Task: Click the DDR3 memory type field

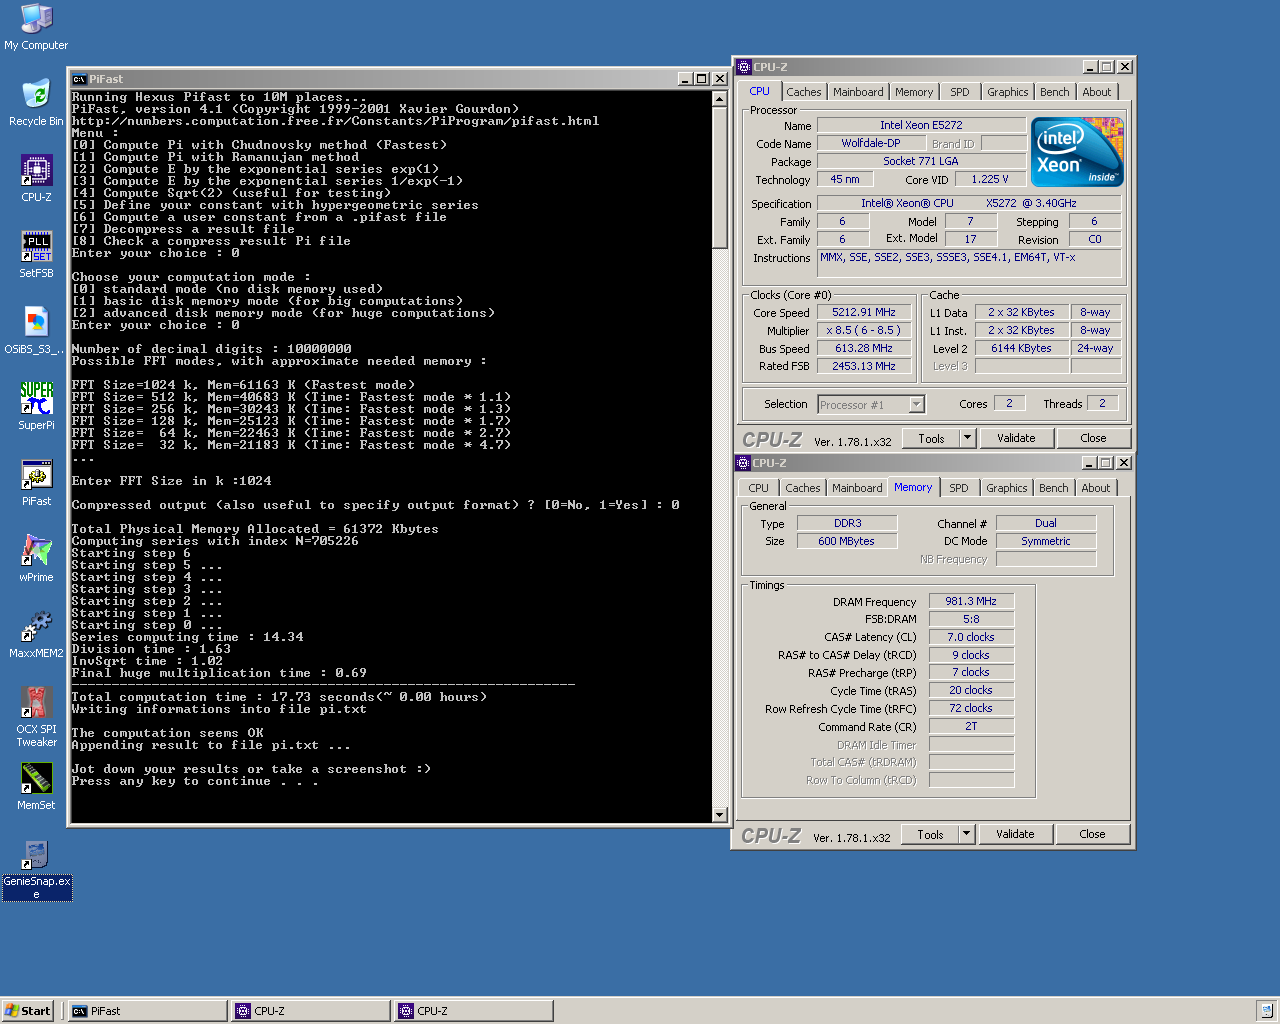Action: coord(847,523)
